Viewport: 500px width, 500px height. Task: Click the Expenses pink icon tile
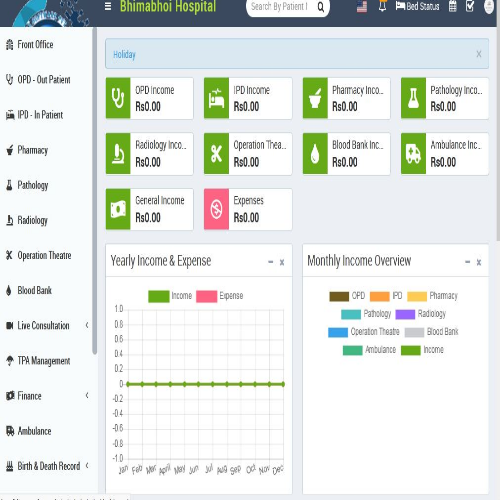[x=216, y=209]
